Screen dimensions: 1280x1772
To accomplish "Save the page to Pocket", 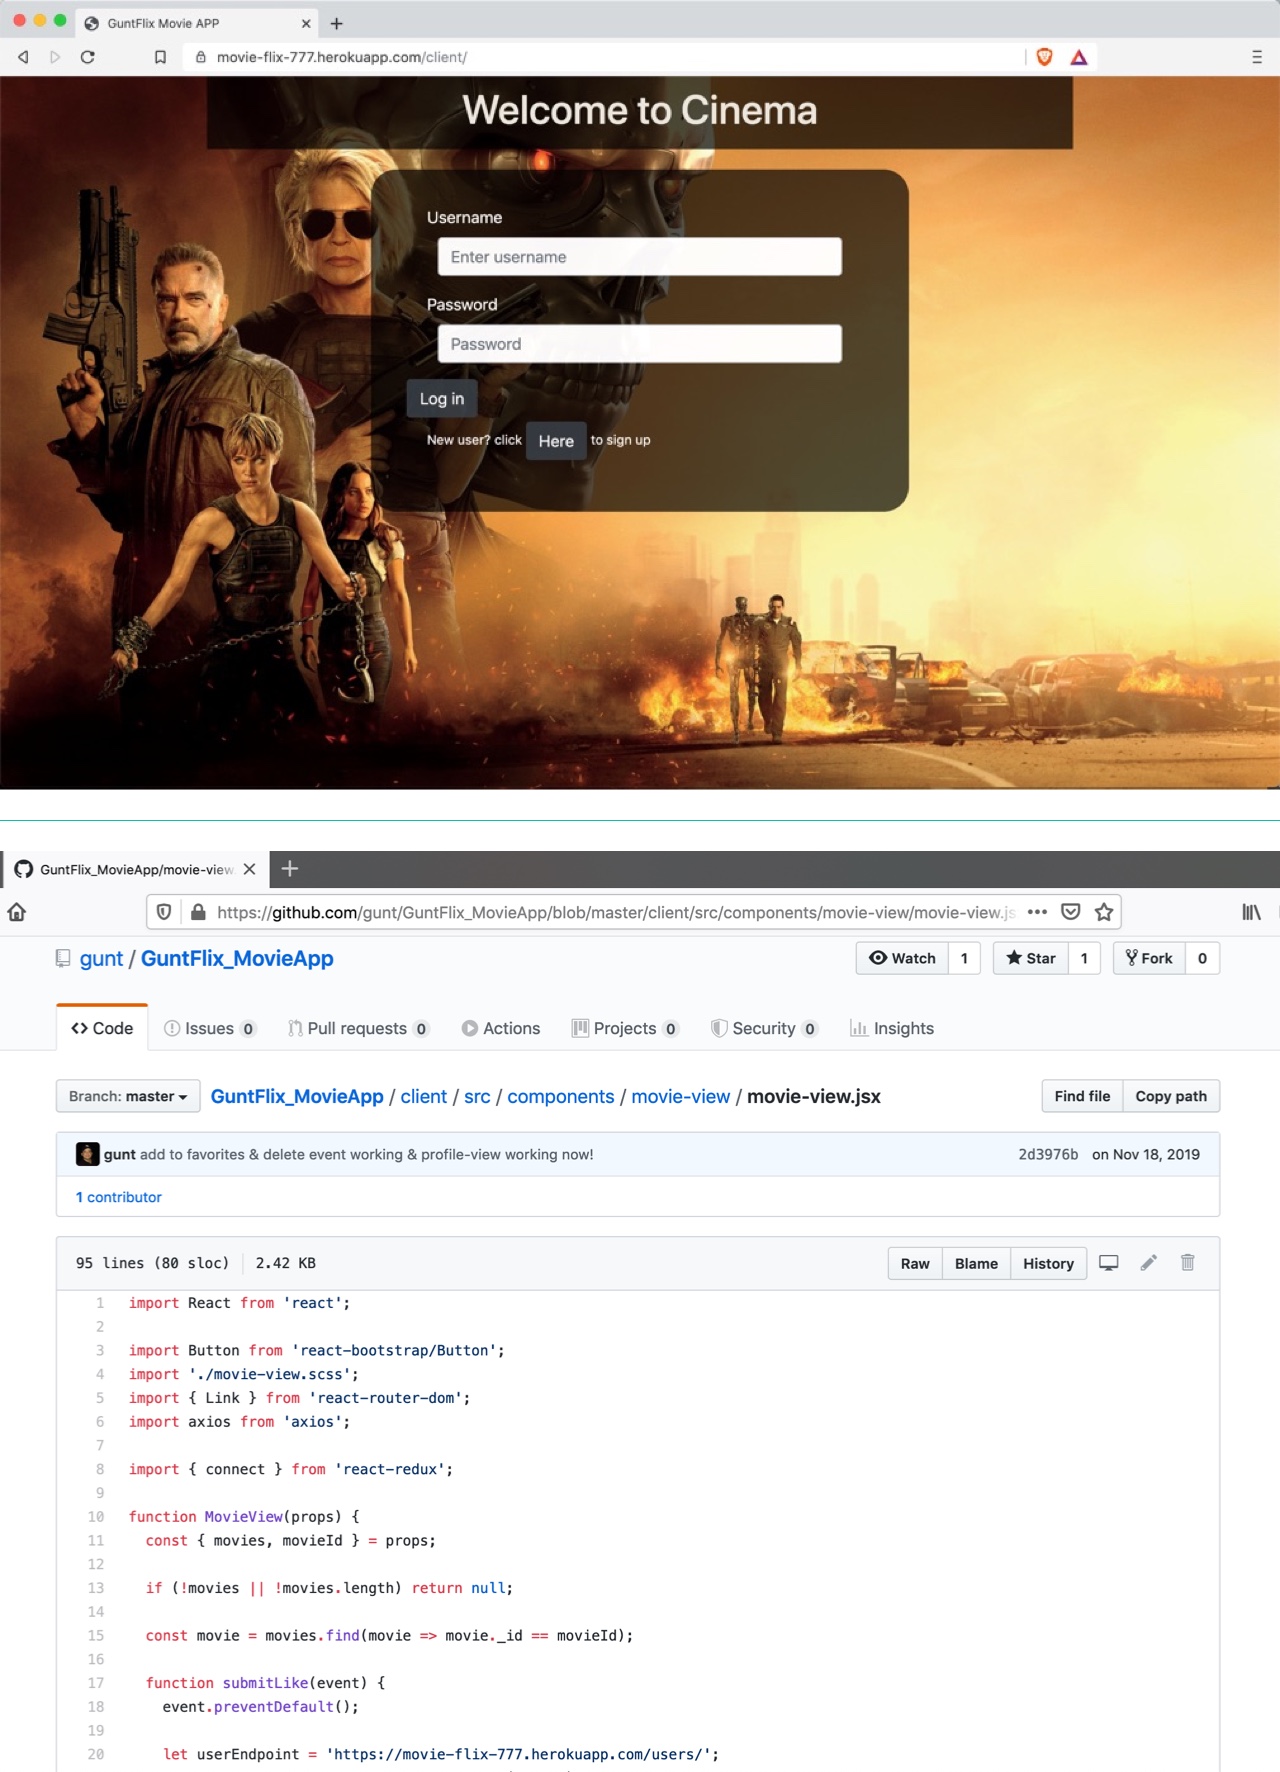I will tap(1071, 912).
